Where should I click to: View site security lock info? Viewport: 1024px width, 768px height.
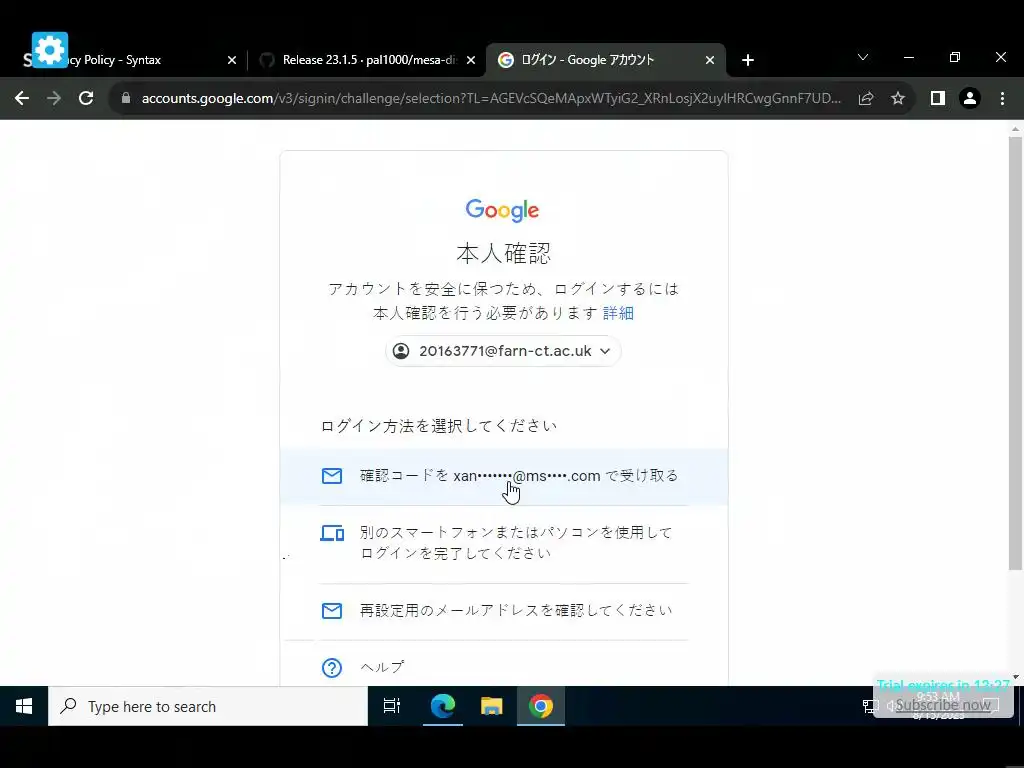pyautogui.click(x=126, y=98)
